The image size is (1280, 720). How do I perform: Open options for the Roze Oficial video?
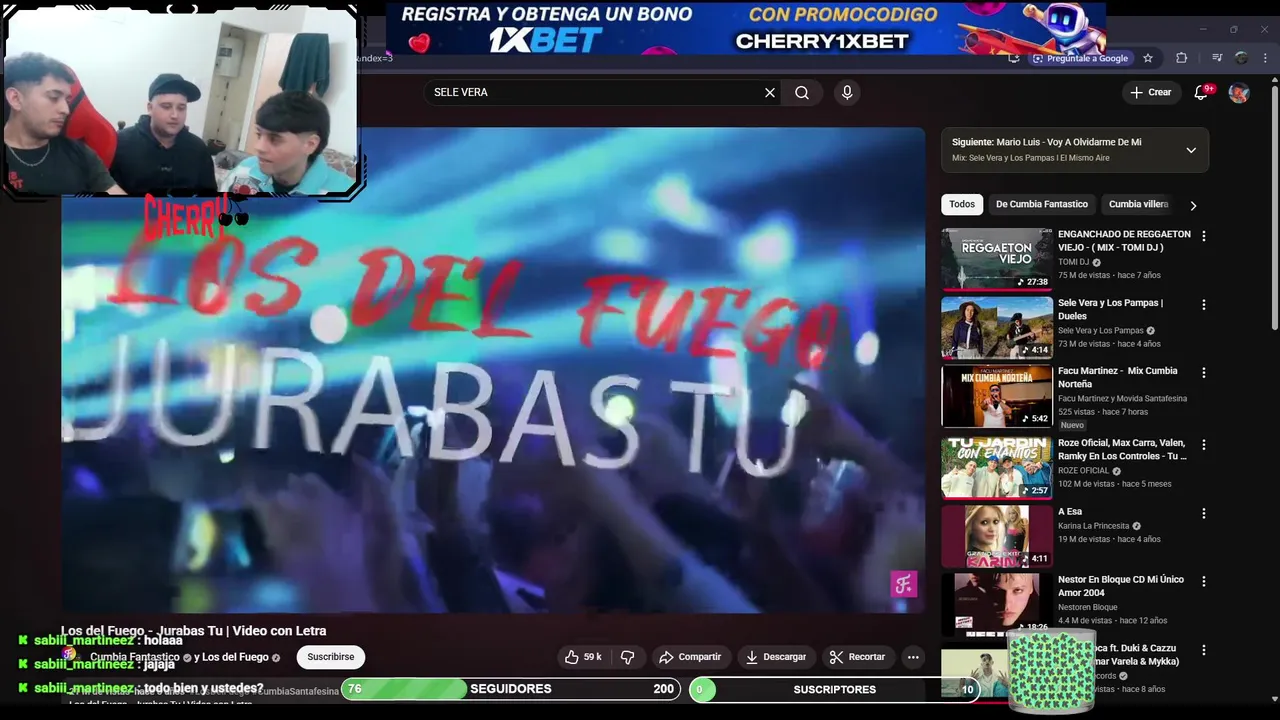tap(1204, 444)
